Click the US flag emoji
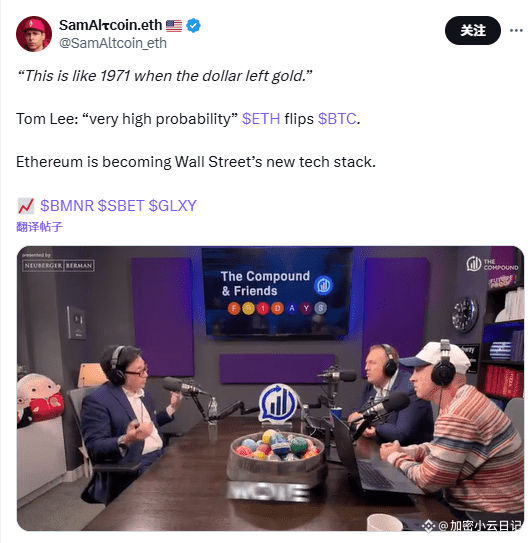The height and width of the screenshot is (543, 530). [174, 26]
